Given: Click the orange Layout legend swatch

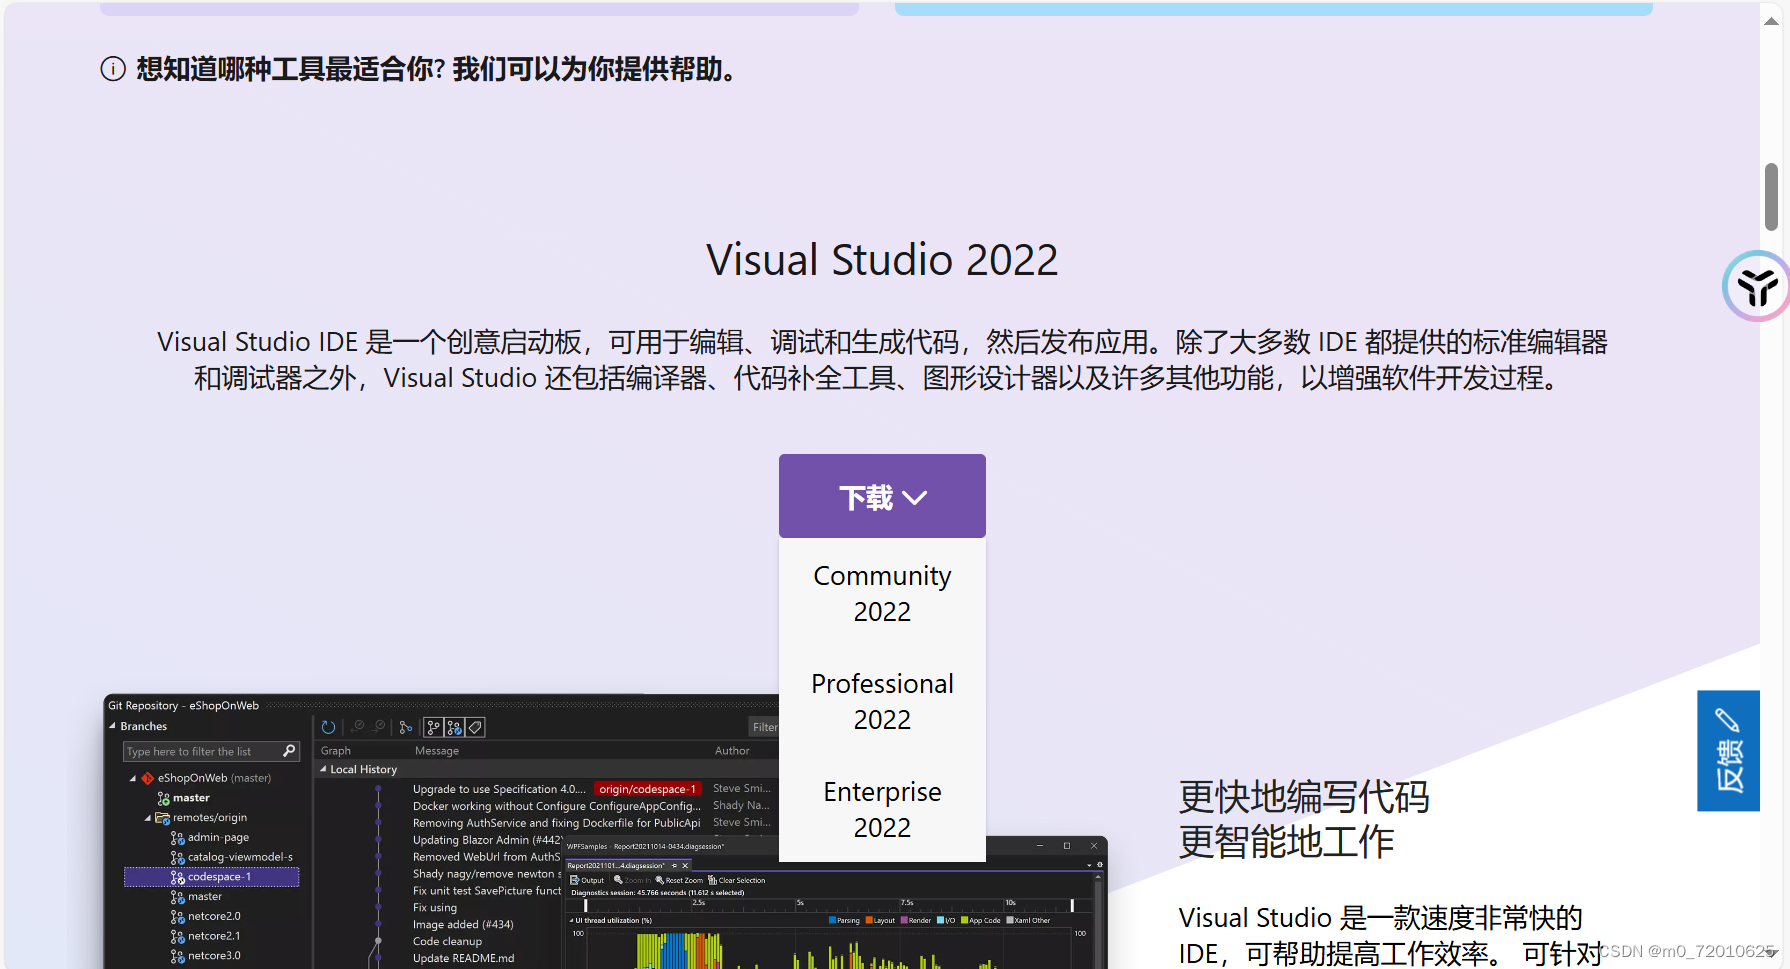Looking at the screenshot, I should 869,920.
